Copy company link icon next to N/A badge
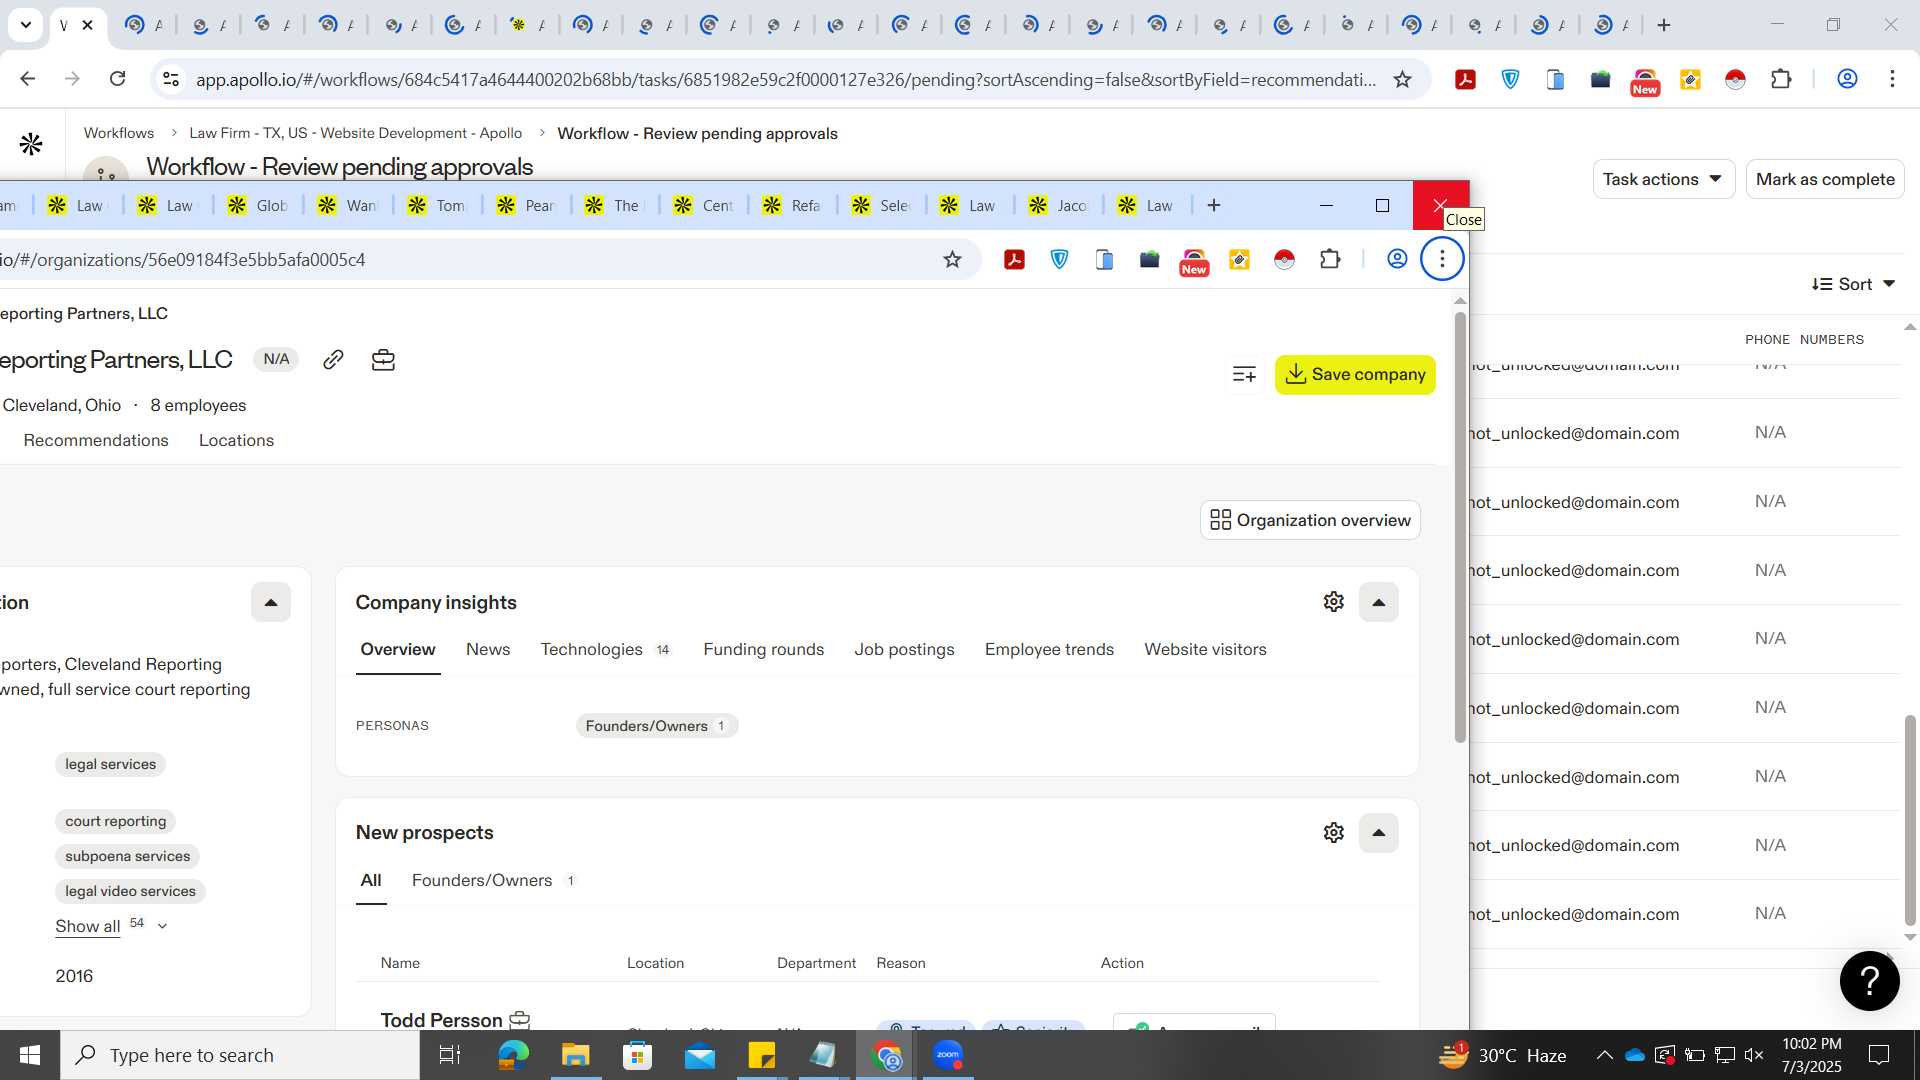The image size is (1920, 1080). click(333, 360)
